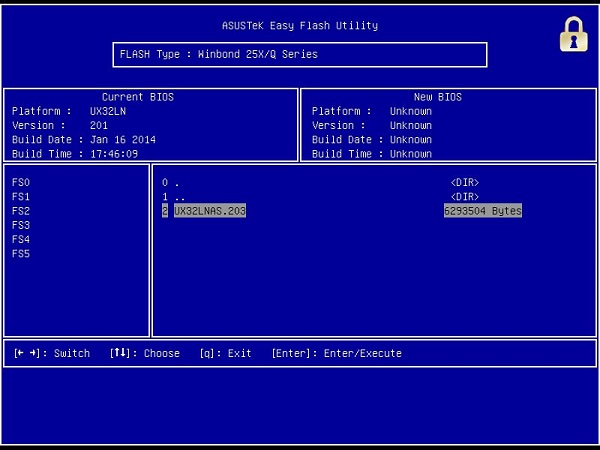600x450 pixels.
Task: Select the FS0 drive entry
Action: [x=21, y=183]
